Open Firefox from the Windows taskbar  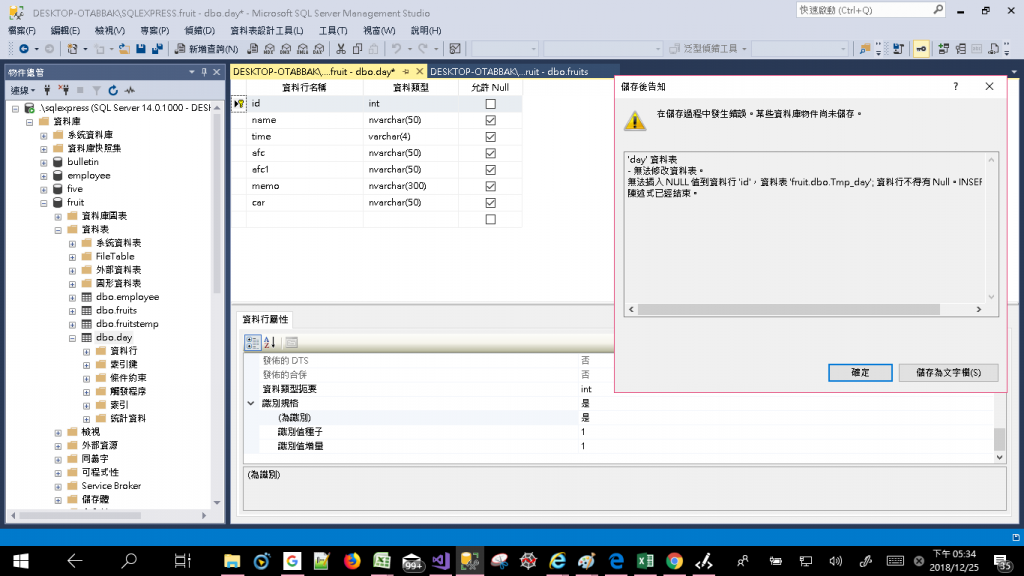[x=352, y=561]
